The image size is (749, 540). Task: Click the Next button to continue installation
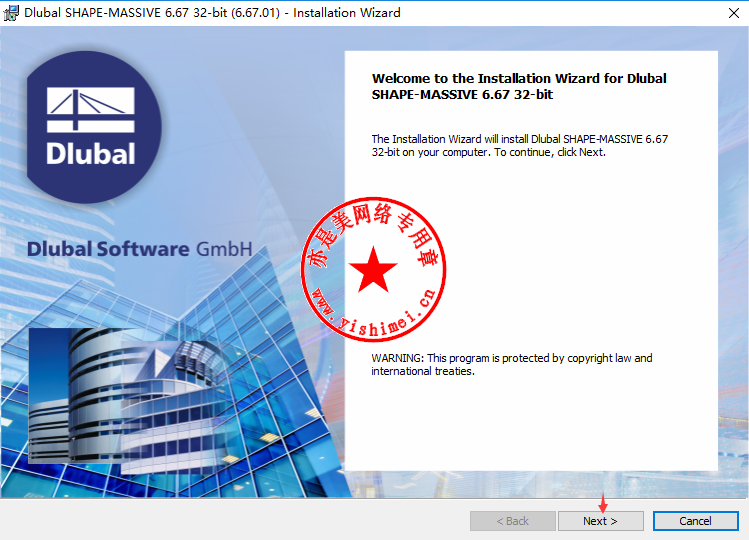(x=600, y=521)
